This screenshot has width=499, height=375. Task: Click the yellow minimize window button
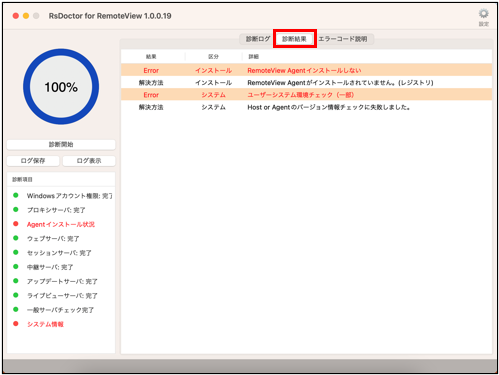pos(26,16)
